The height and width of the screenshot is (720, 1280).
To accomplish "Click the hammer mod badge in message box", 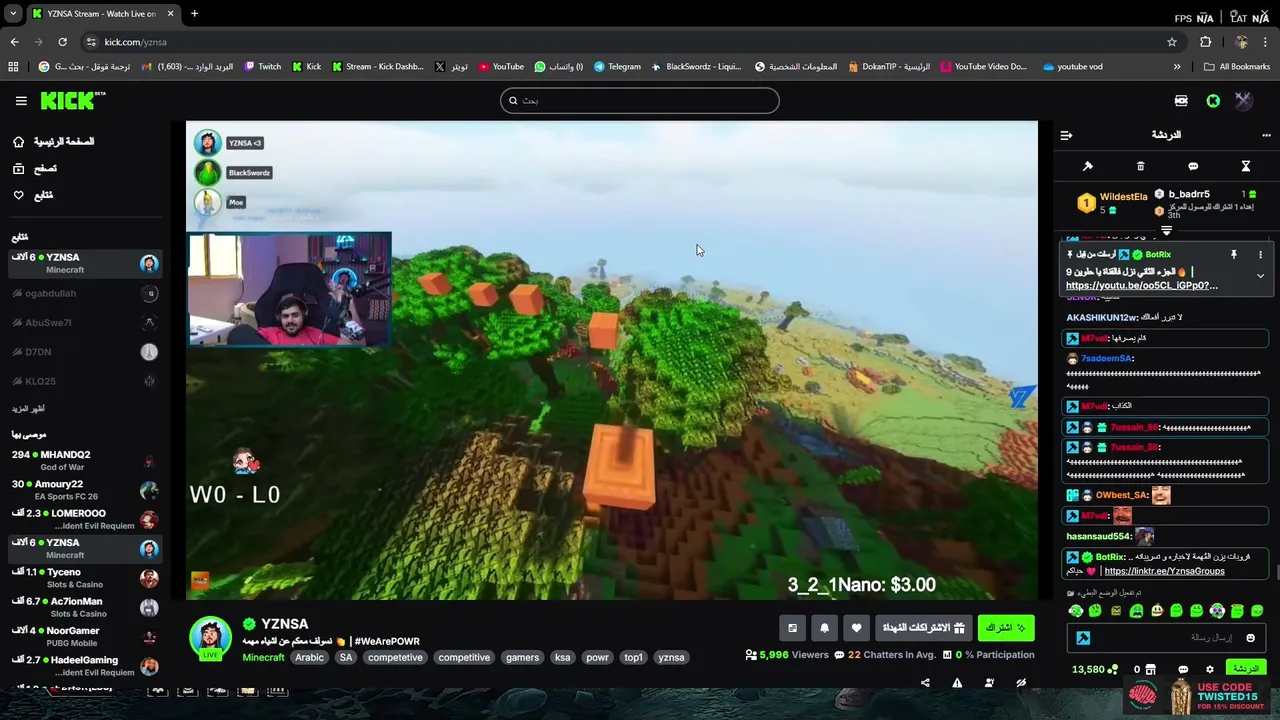I will pos(1083,638).
